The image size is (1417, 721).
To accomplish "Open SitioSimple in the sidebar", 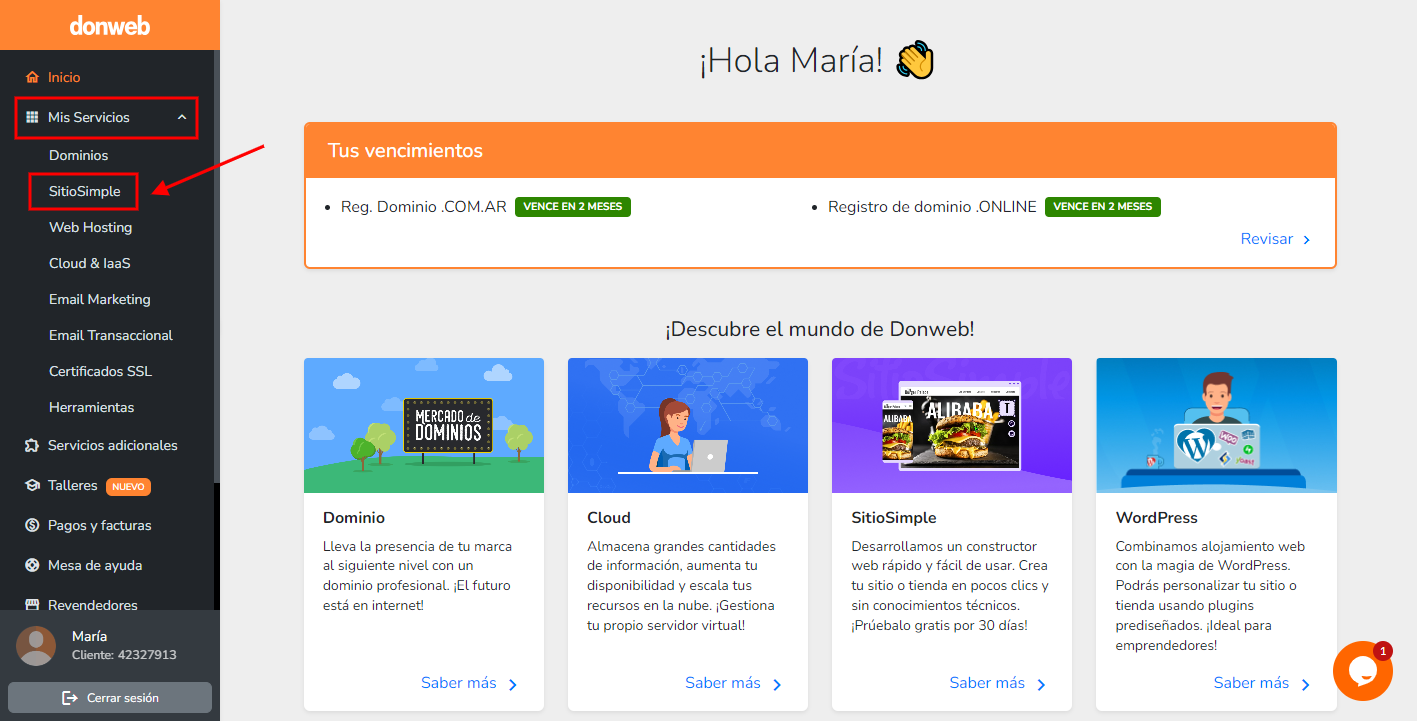I will 84,191.
